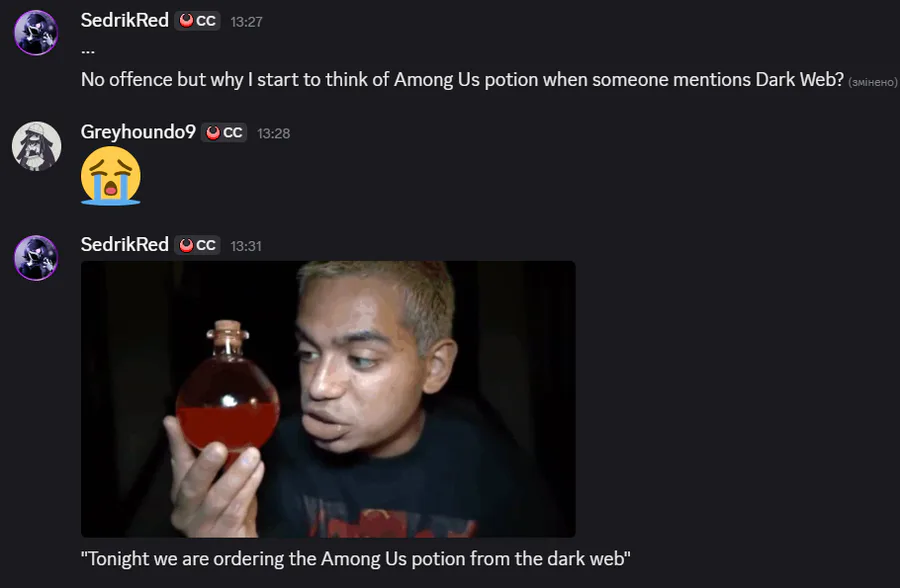Screen dimensions: 900x588
Task: Click the crying face emoji
Action: pos(111,176)
